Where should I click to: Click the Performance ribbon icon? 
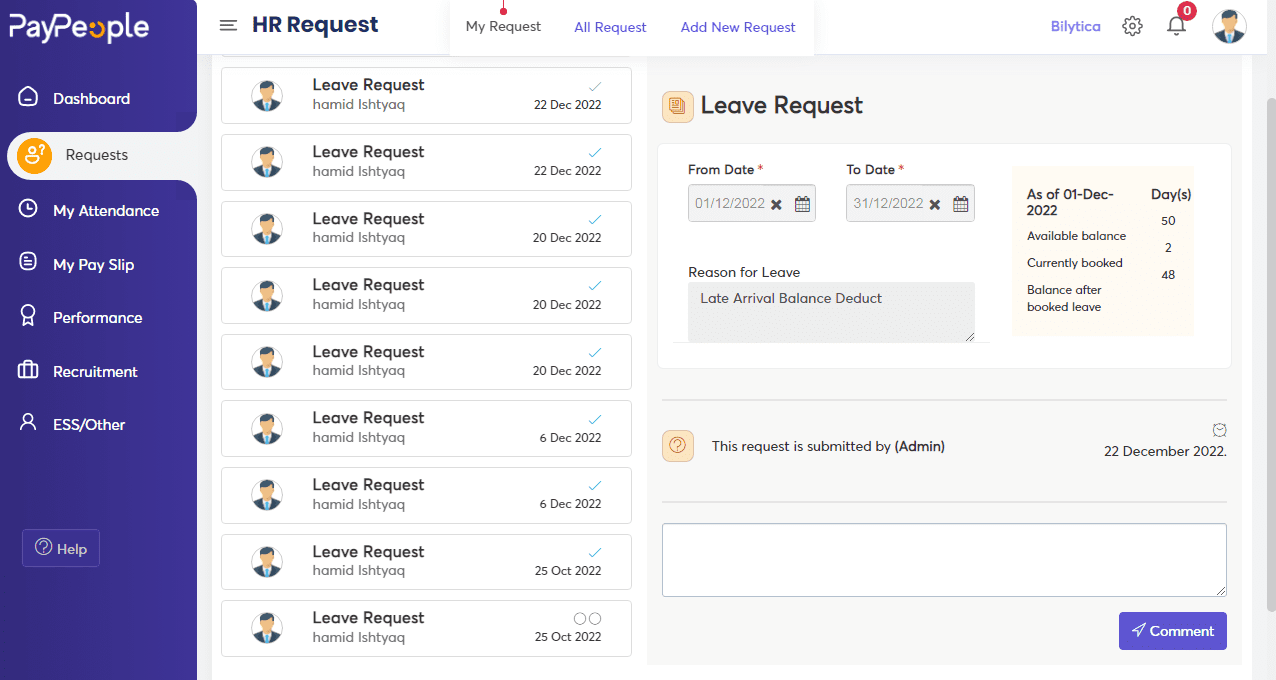coord(28,316)
